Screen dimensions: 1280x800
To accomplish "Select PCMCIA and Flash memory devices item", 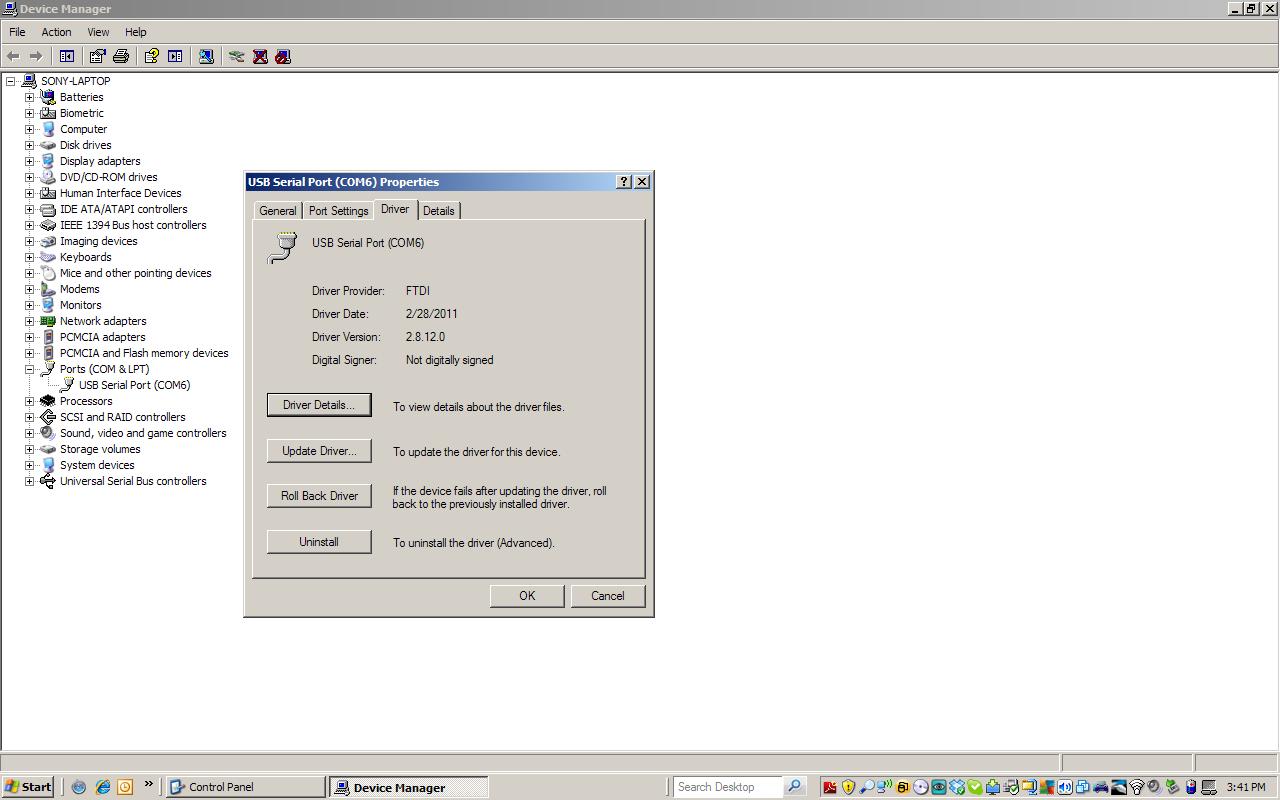I will coord(144,353).
